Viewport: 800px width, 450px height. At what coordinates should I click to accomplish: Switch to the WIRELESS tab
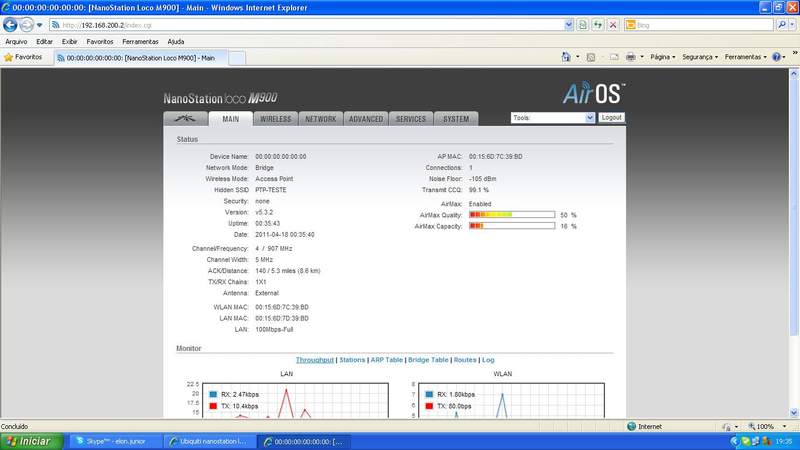[276, 118]
